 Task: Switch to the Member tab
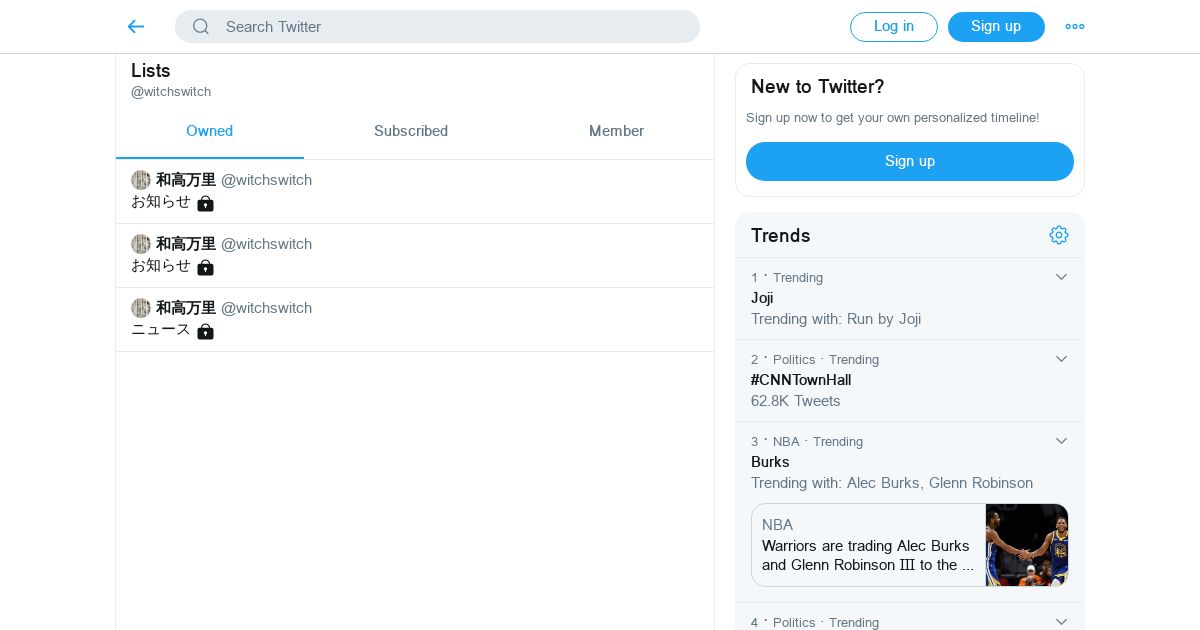coord(616,131)
